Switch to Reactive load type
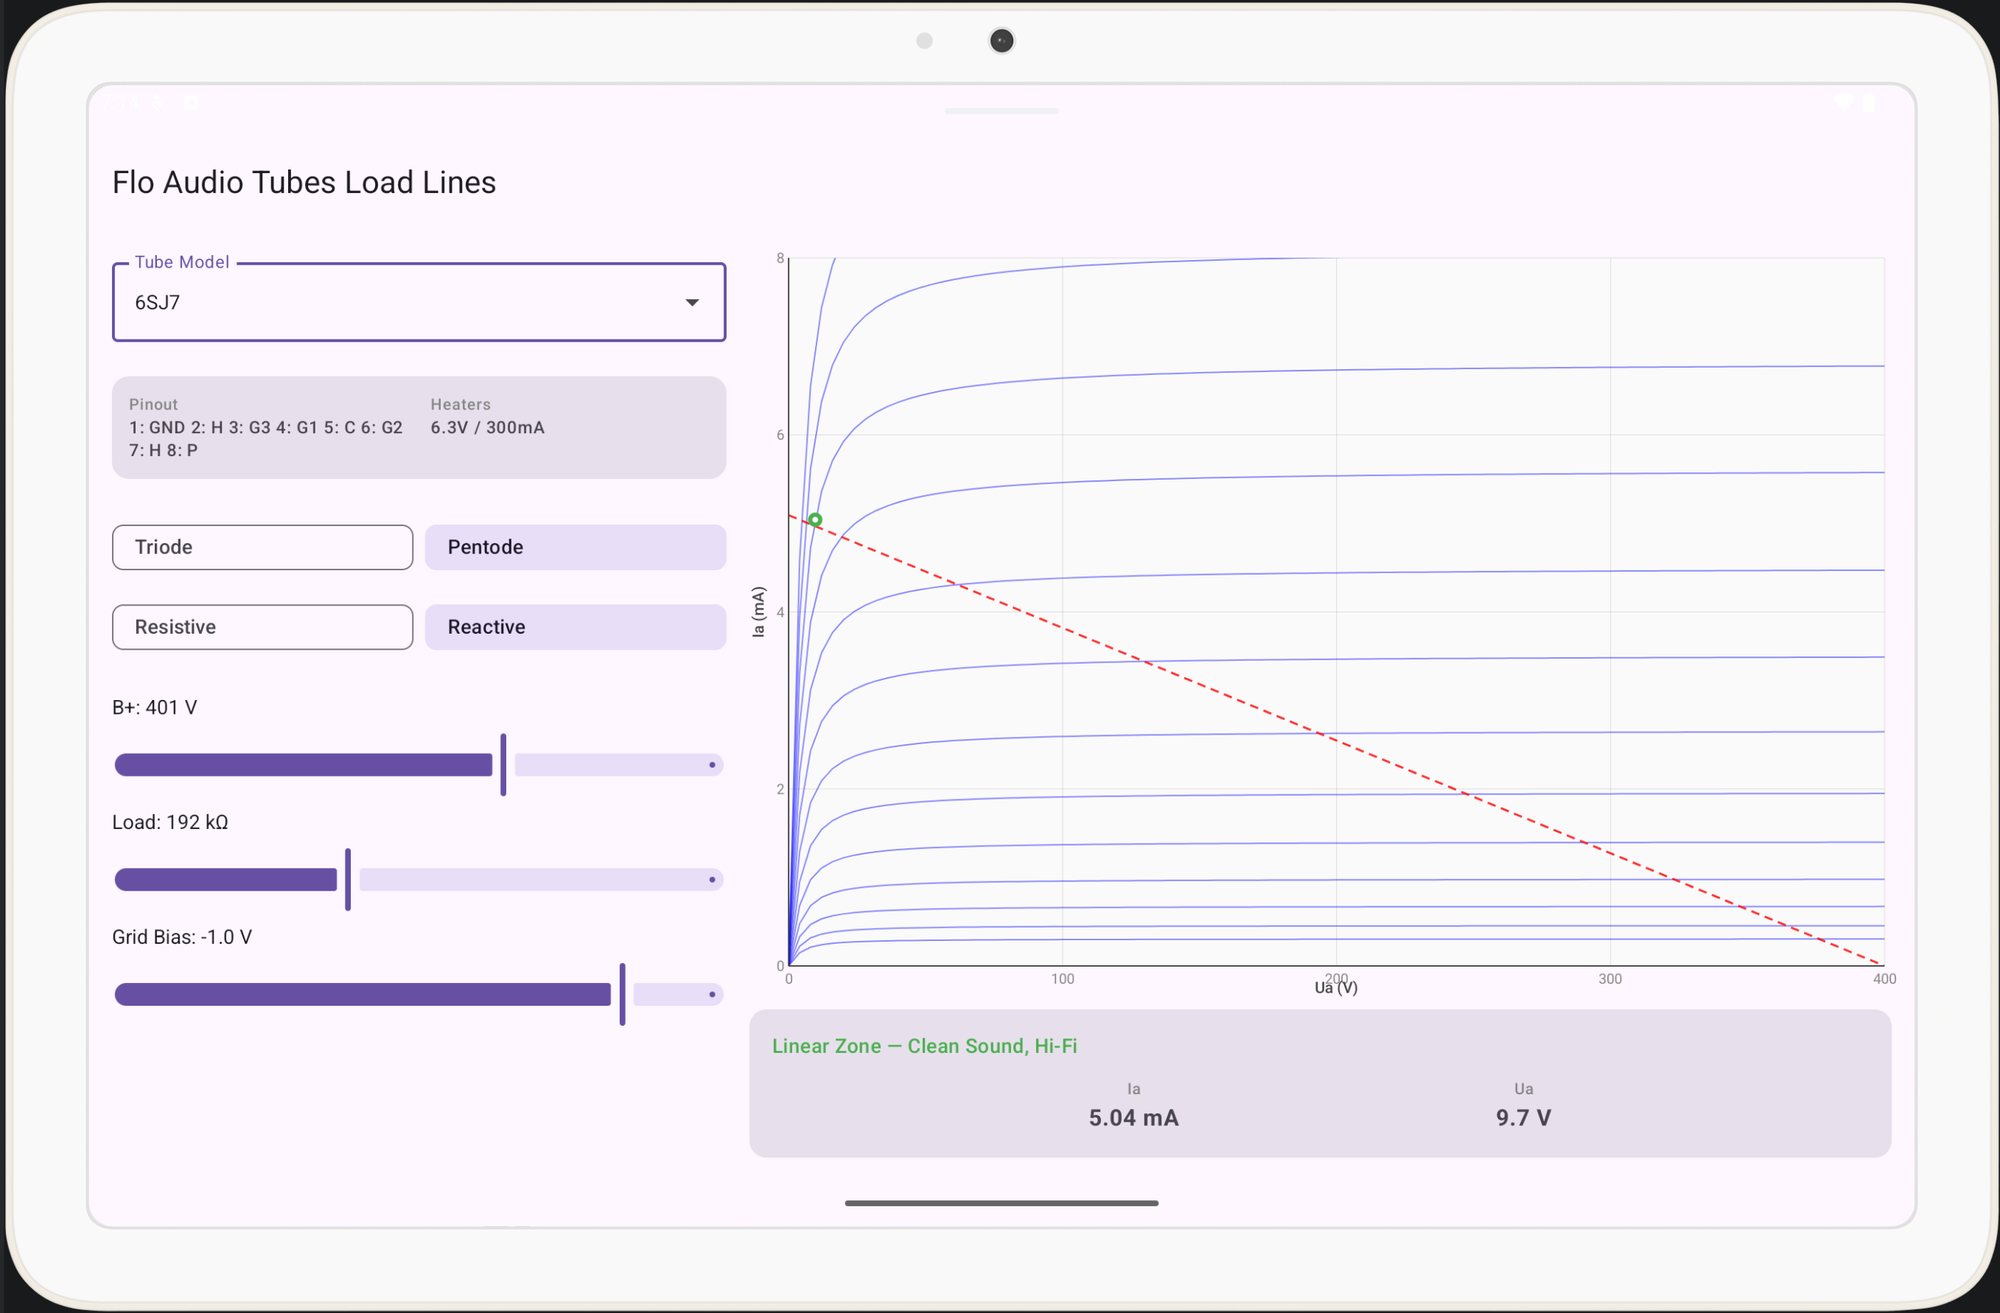Image resolution: width=2000 pixels, height=1313 pixels. 575,627
